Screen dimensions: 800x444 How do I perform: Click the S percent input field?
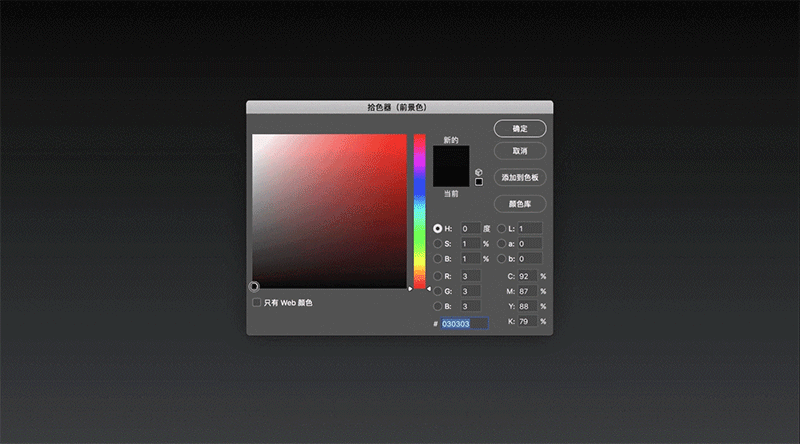pyautogui.click(x=470, y=244)
